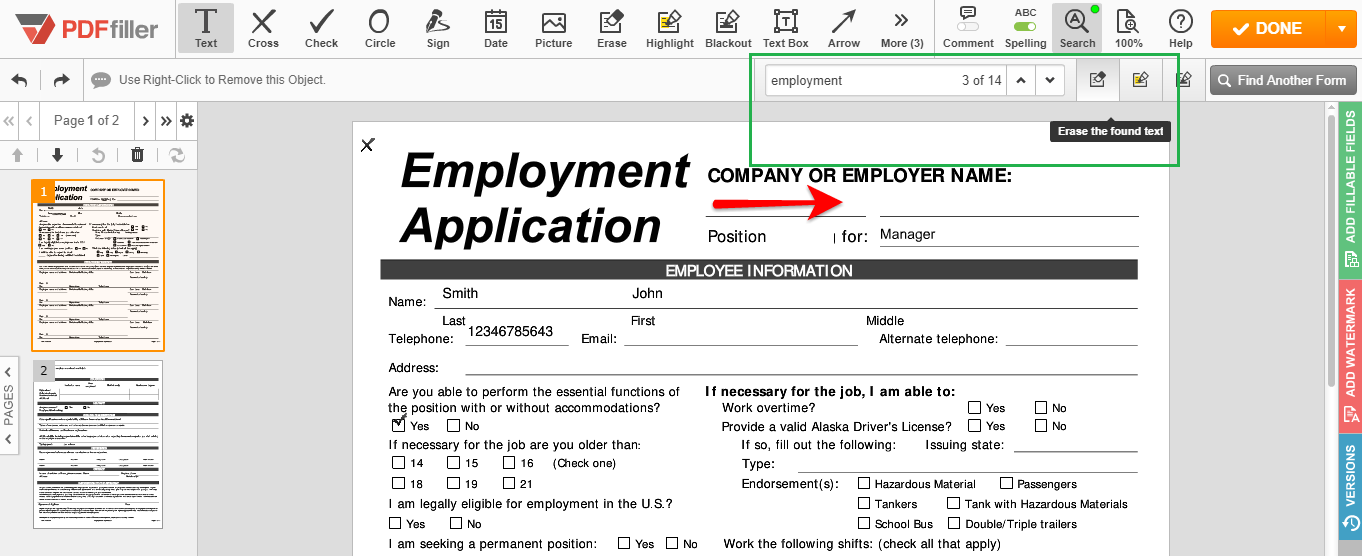Click Find Another Form button
The image size is (1362, 556).
point(1283,80)
